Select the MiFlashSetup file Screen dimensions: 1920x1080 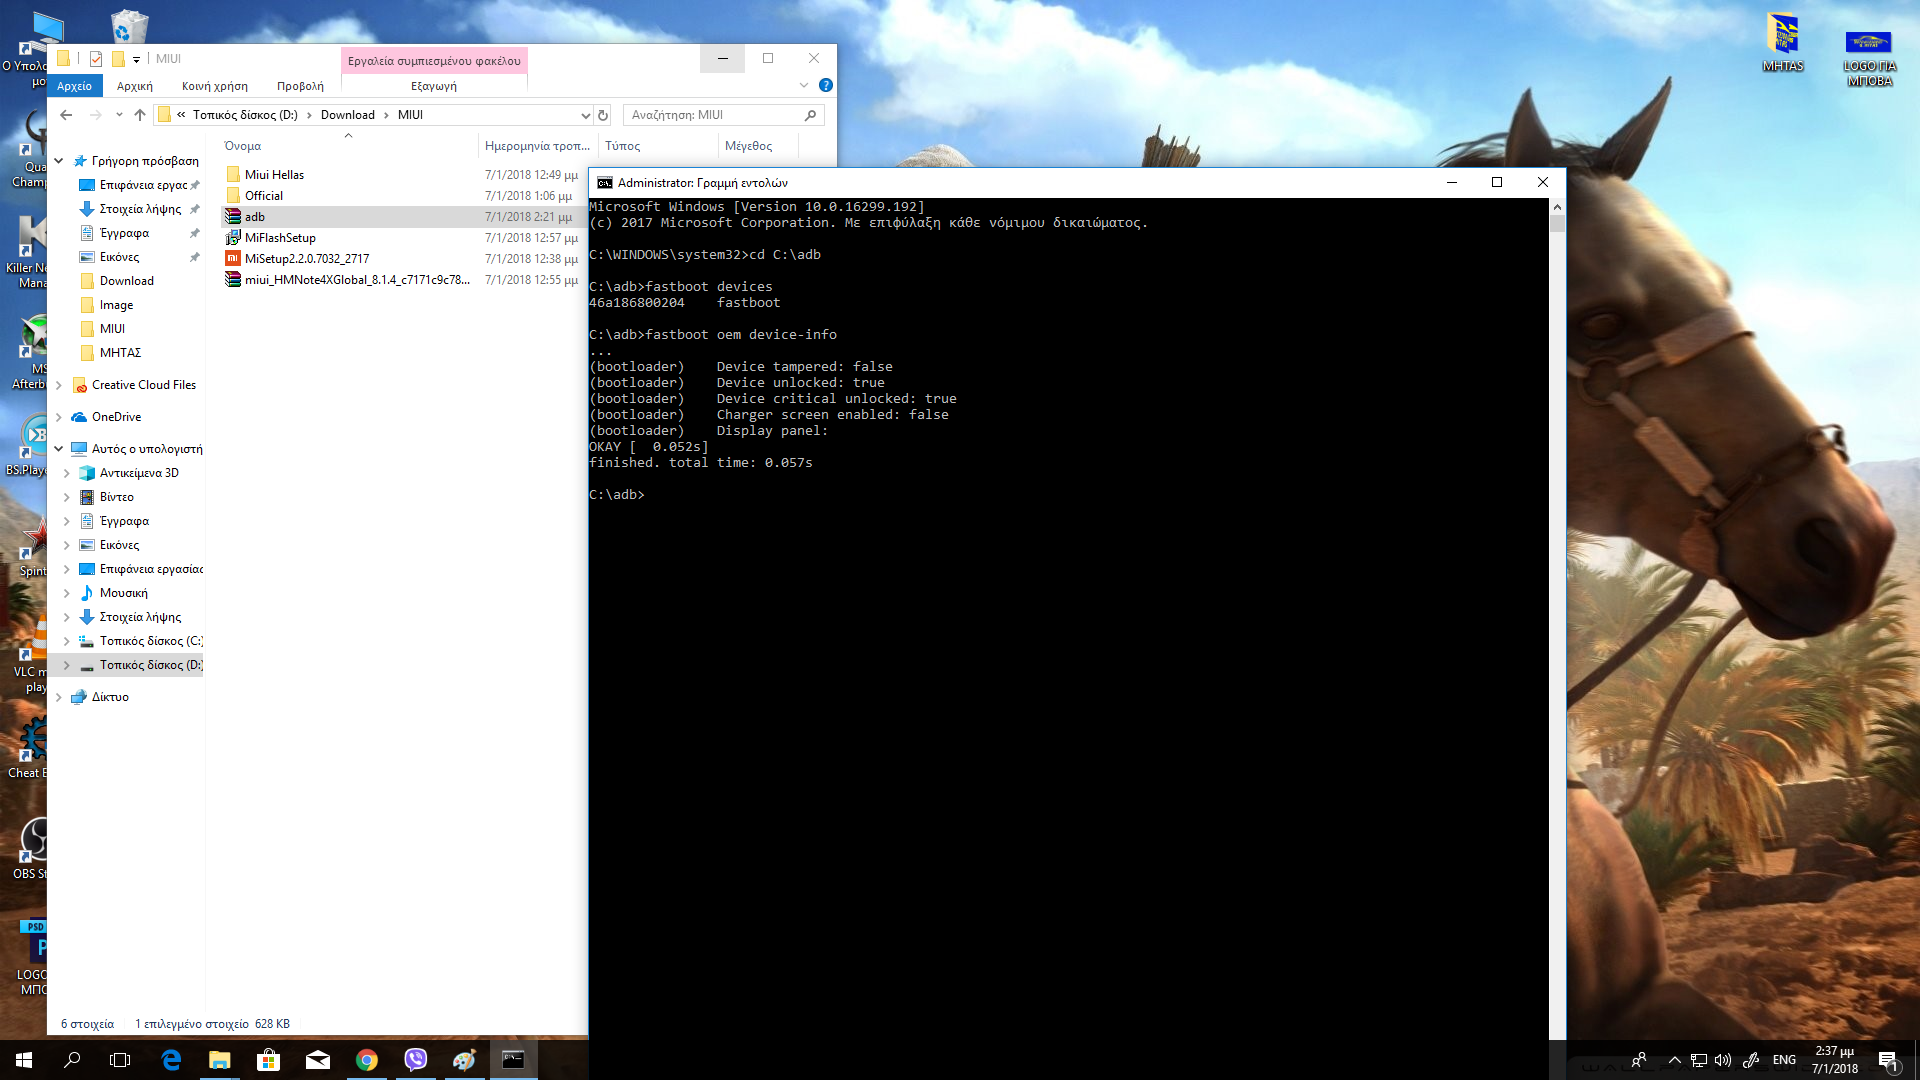280,238
